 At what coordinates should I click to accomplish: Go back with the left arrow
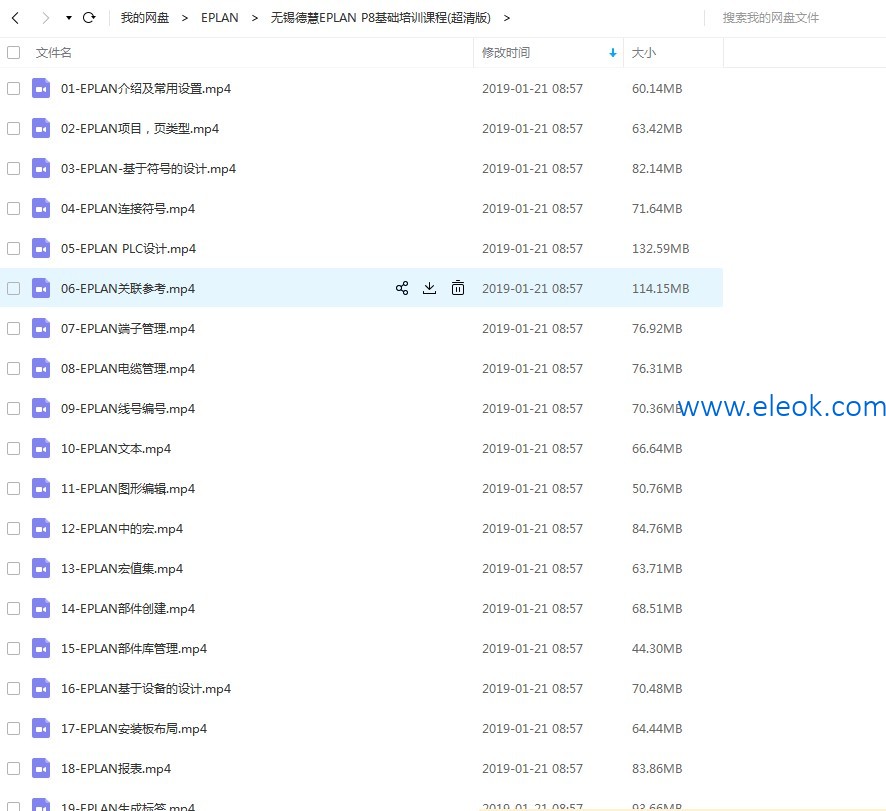pyautogui.click(x=16, y=18)
